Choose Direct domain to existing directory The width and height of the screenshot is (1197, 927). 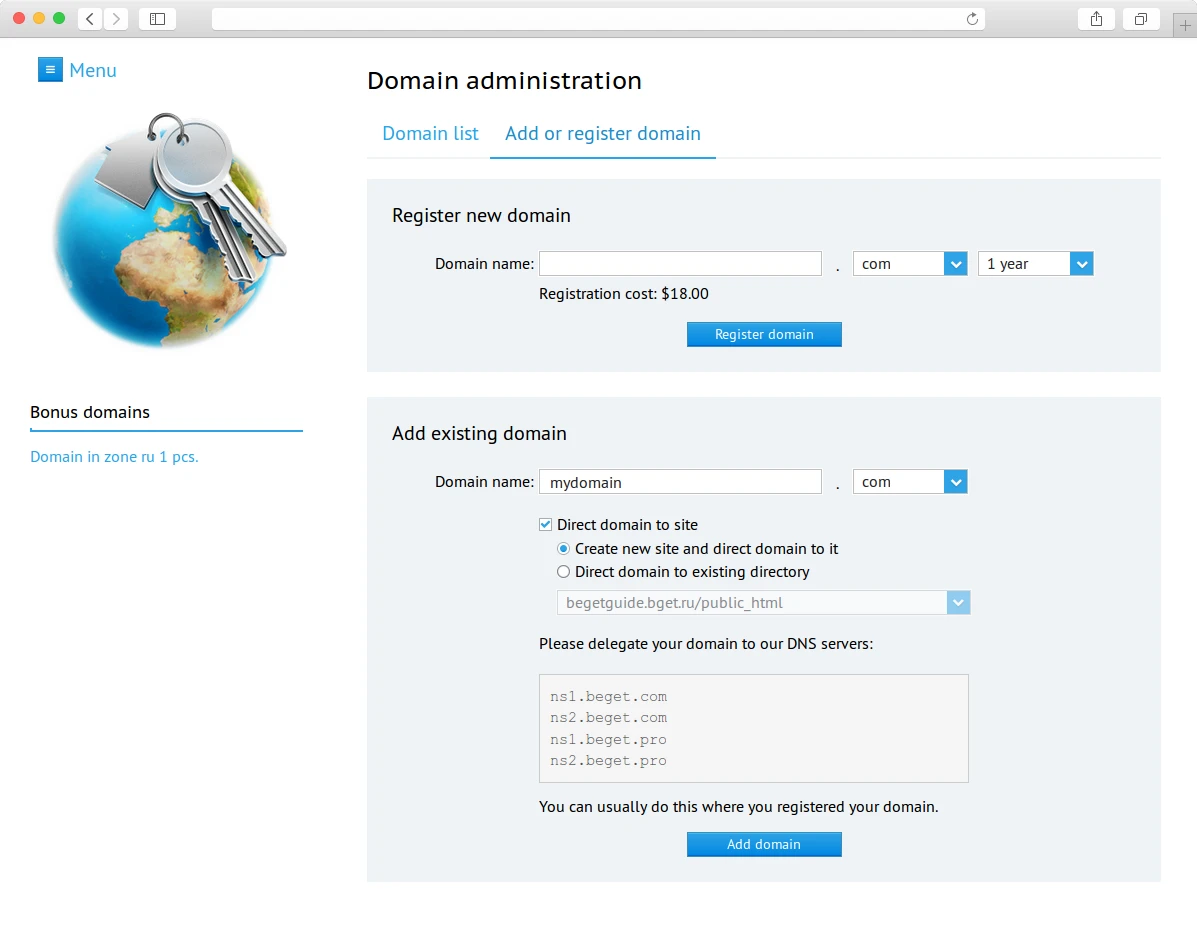pos(563,571)
